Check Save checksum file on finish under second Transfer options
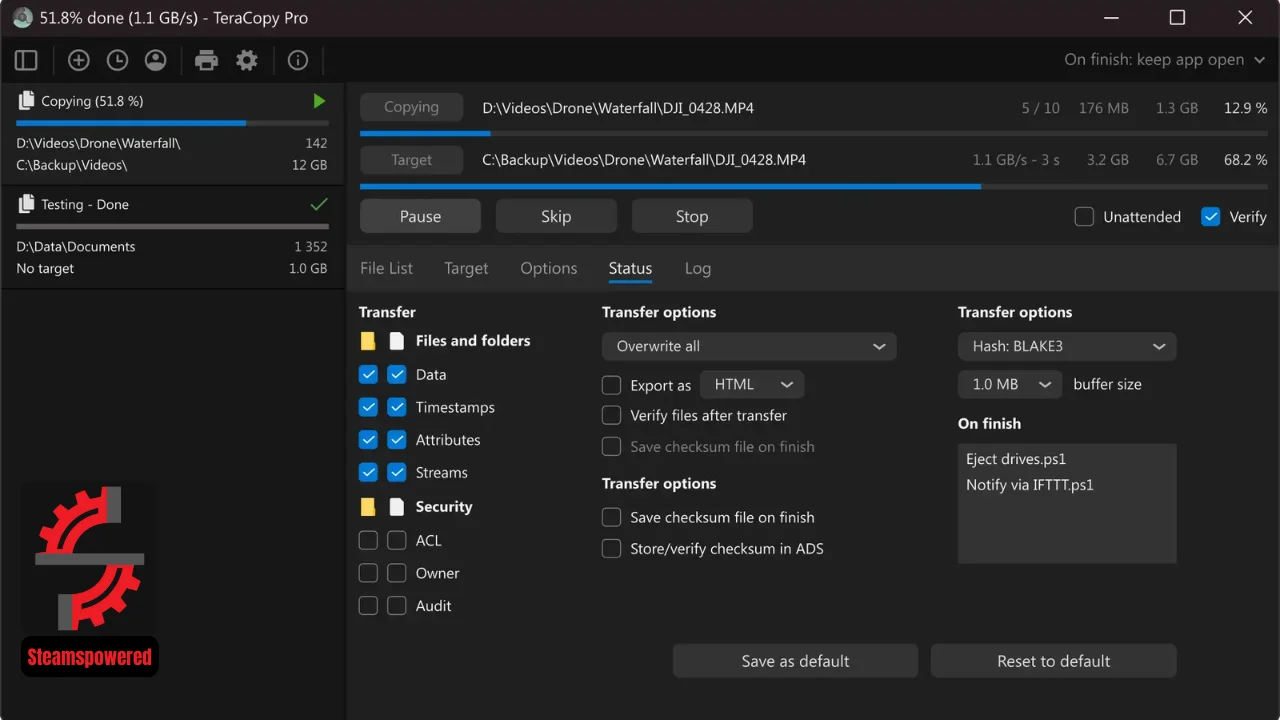1280x720 pixels. [611, 517]
